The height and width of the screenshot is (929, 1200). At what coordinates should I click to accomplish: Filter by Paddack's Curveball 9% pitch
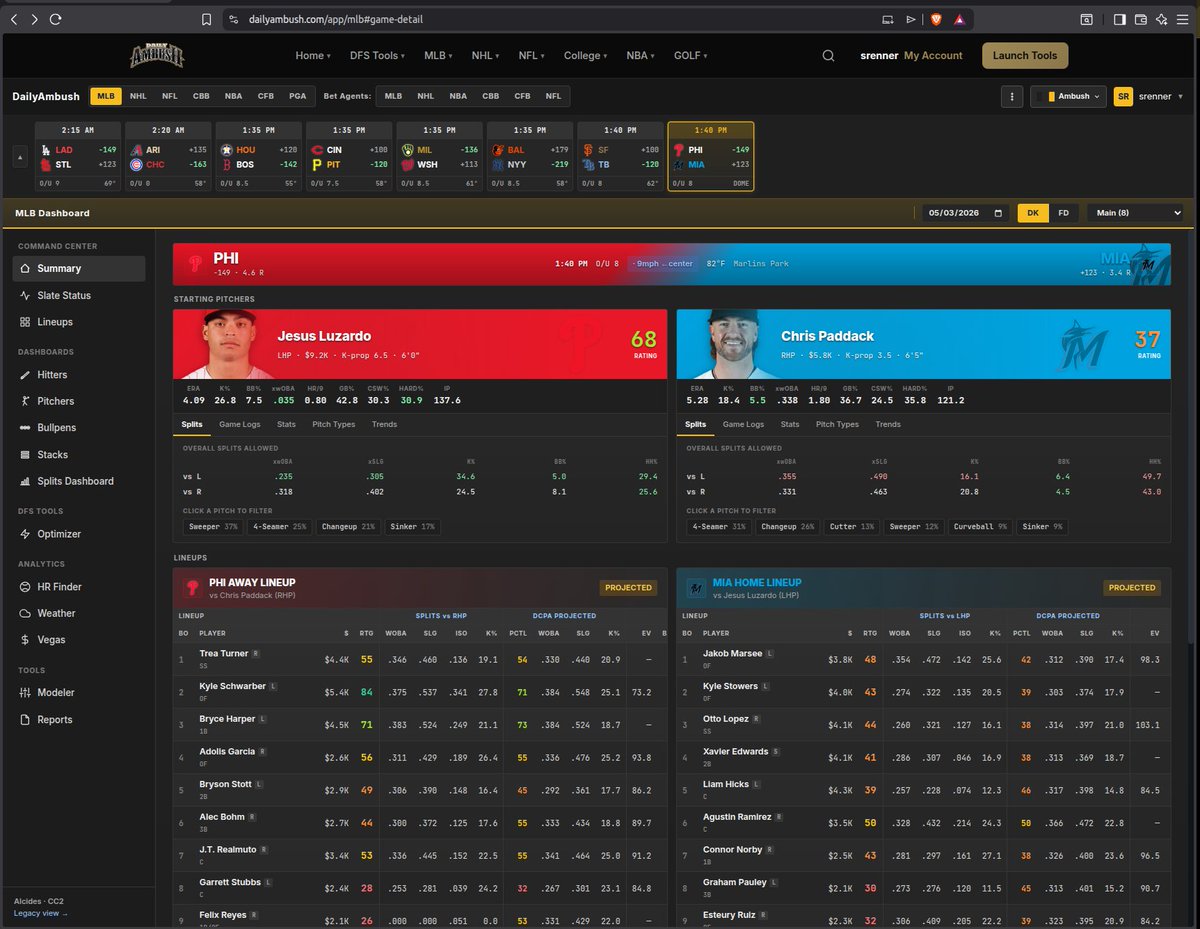pos(980,526)
